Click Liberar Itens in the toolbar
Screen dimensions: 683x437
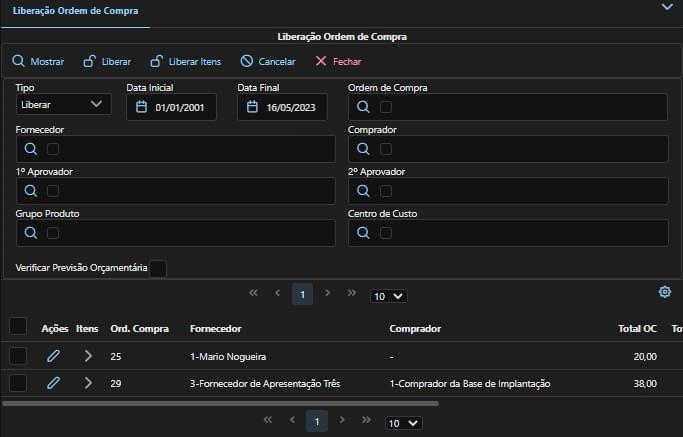[x=186, y=61]
